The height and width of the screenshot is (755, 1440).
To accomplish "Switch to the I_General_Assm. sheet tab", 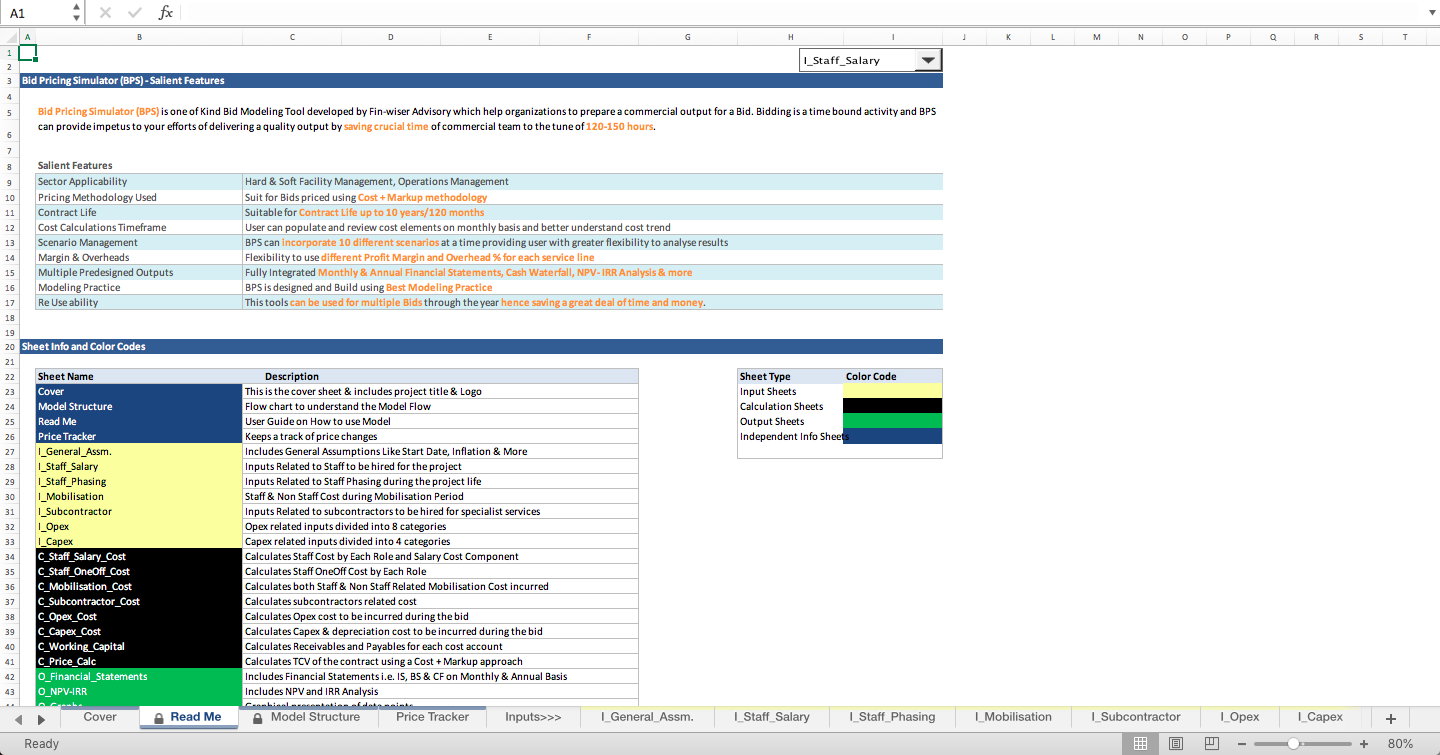I will click(x=647, y=717).
